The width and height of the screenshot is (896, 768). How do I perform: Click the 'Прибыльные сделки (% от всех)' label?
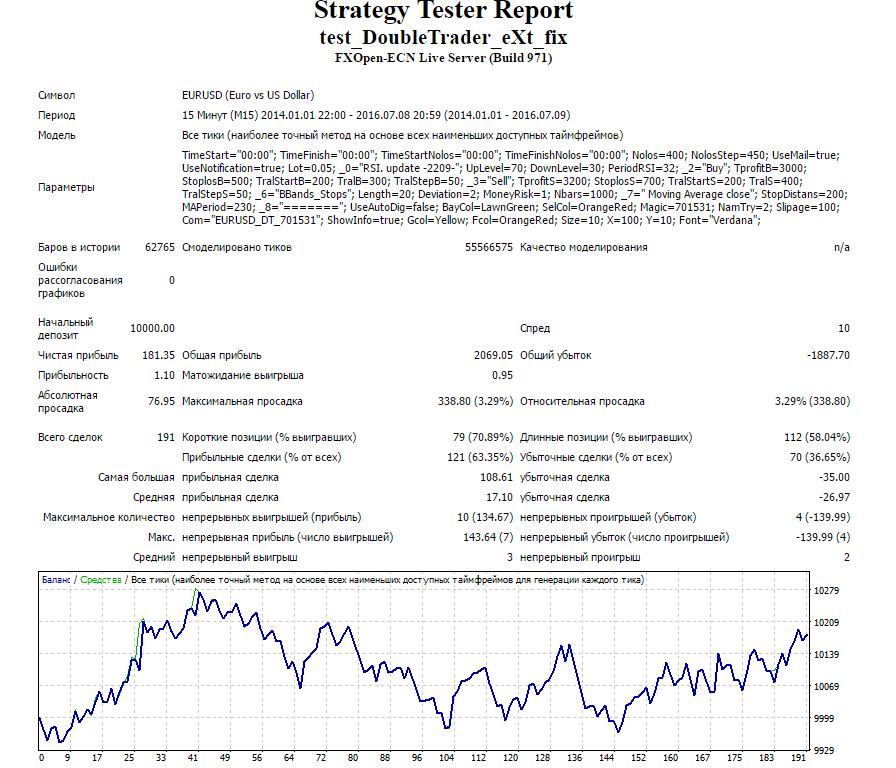click(262, 458)
